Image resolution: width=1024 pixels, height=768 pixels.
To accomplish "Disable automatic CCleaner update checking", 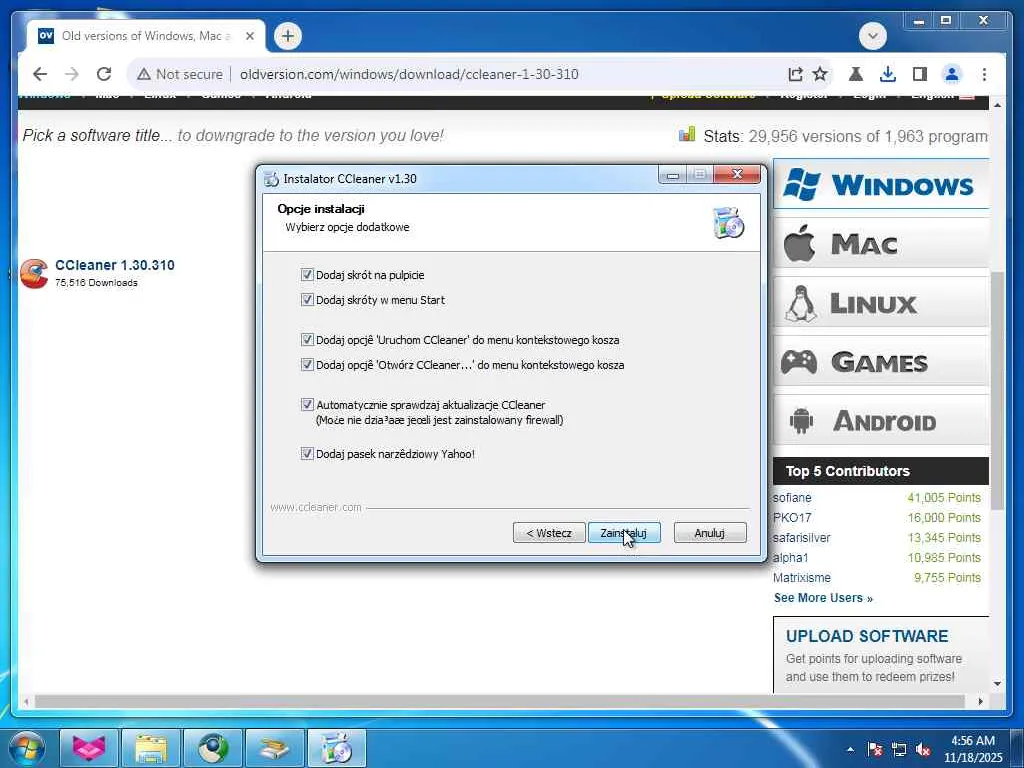I will tap(307, 404).
